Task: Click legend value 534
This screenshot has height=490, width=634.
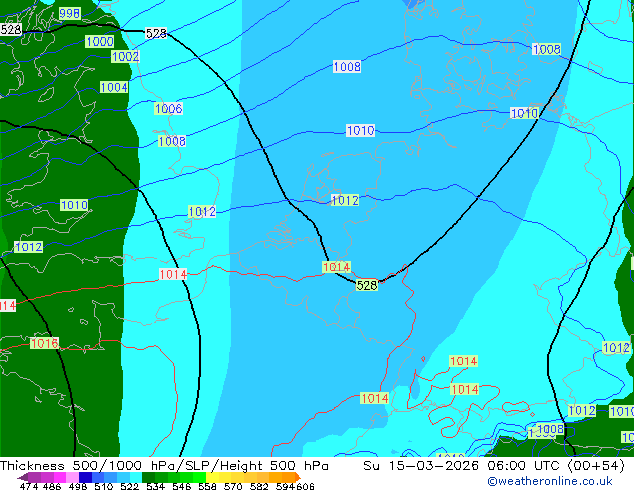Action: (155, 486)
